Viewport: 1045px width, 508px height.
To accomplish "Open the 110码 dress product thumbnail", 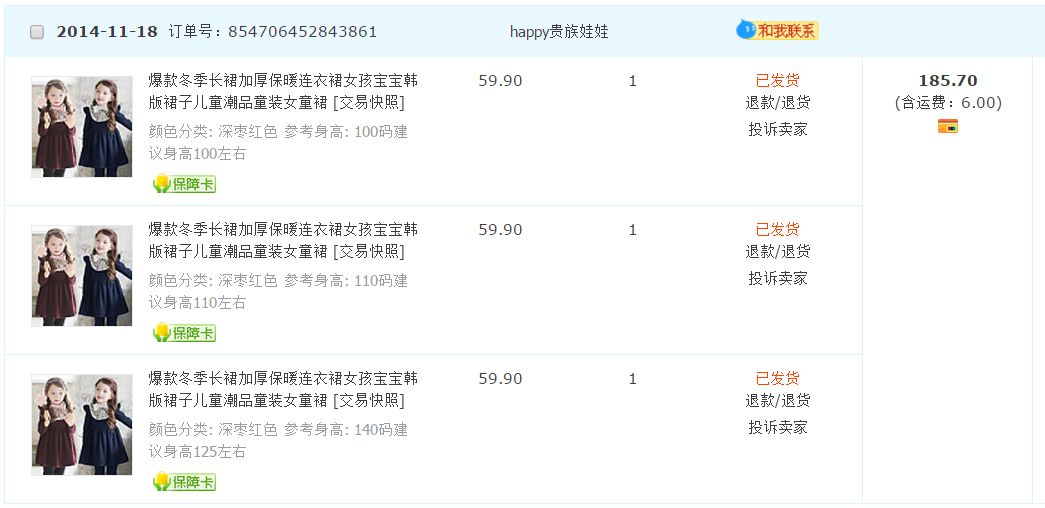I will click(x=82, y=276).
